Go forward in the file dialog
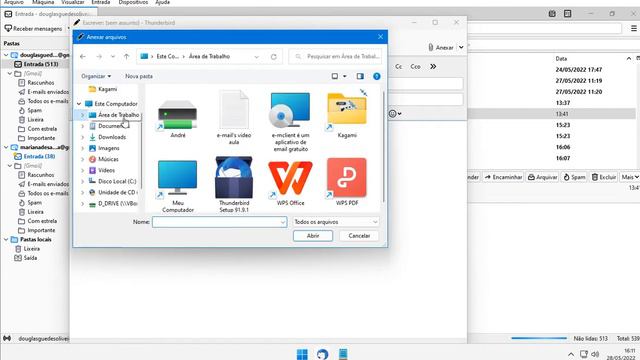 [x=99, y=56]
